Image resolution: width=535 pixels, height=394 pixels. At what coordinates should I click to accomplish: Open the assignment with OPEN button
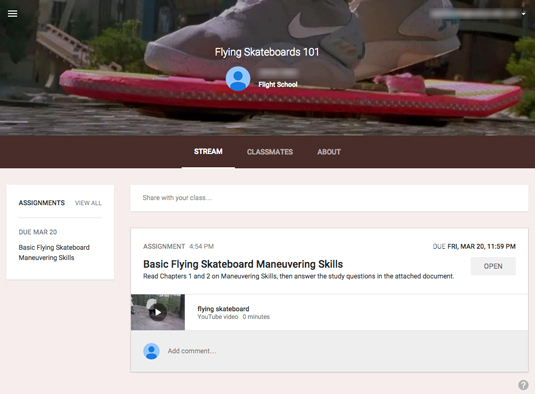tap(493, 266)
